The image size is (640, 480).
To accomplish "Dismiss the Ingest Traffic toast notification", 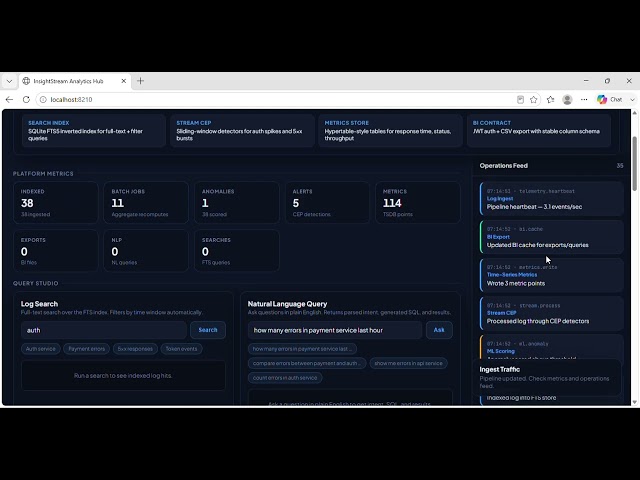I will coord(546,378).
